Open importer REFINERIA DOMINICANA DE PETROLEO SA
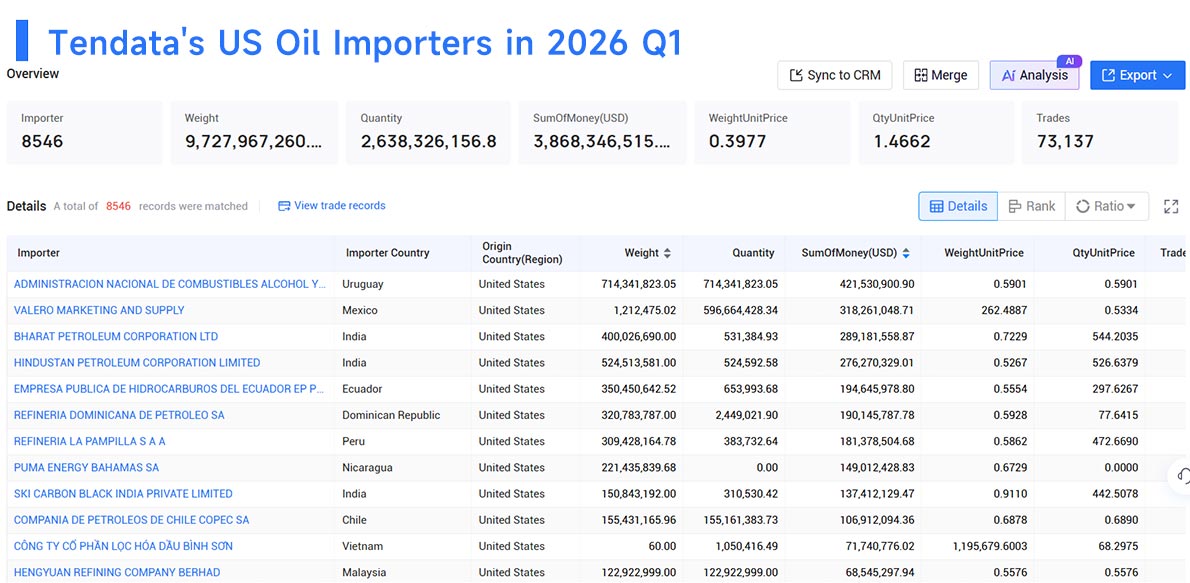The image size is (1190, 583). [119, 414]
